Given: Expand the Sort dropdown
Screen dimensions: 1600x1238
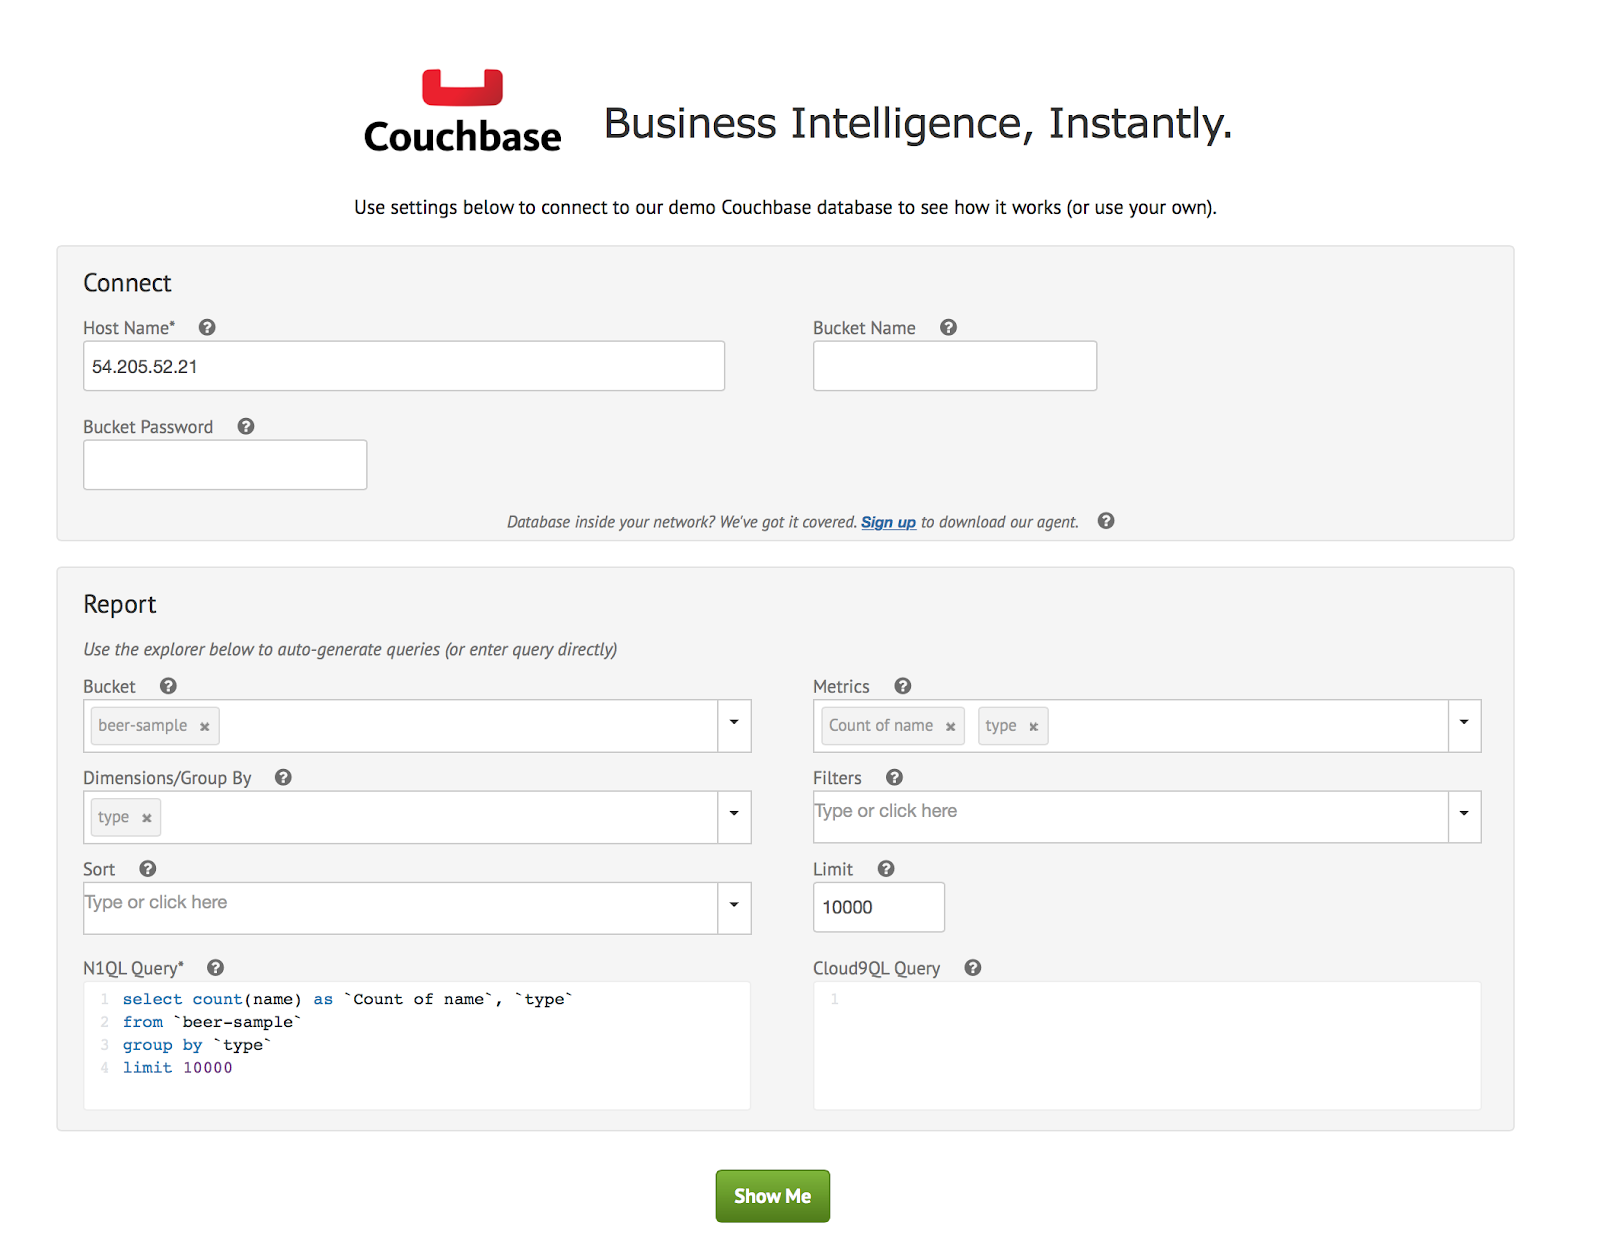Looking at the screenshot, I should click(734, 906).
